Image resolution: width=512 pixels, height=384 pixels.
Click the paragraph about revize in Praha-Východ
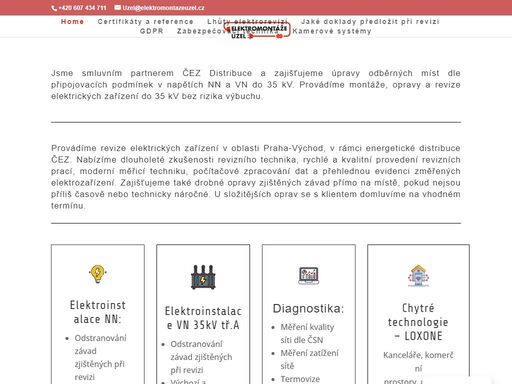256,177
